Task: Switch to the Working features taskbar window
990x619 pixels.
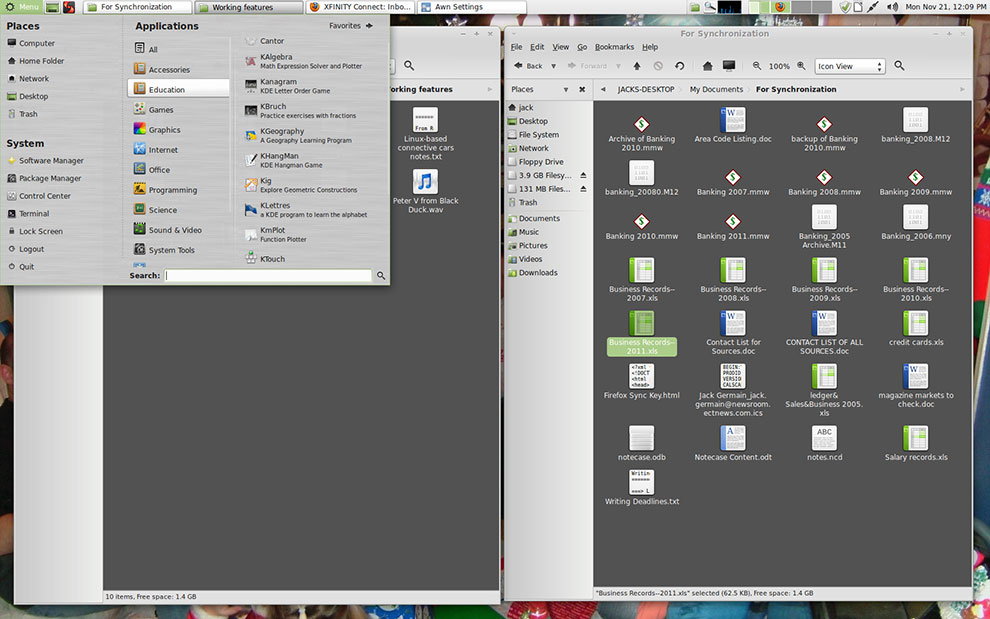Action: tap(249, 7)
